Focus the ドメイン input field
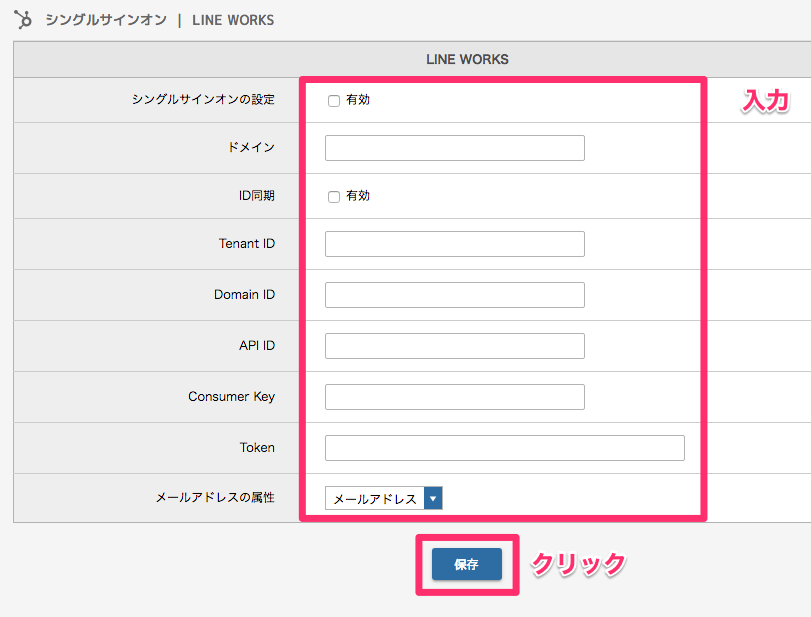This screenshot has width=811, height=617. point(455,148)
